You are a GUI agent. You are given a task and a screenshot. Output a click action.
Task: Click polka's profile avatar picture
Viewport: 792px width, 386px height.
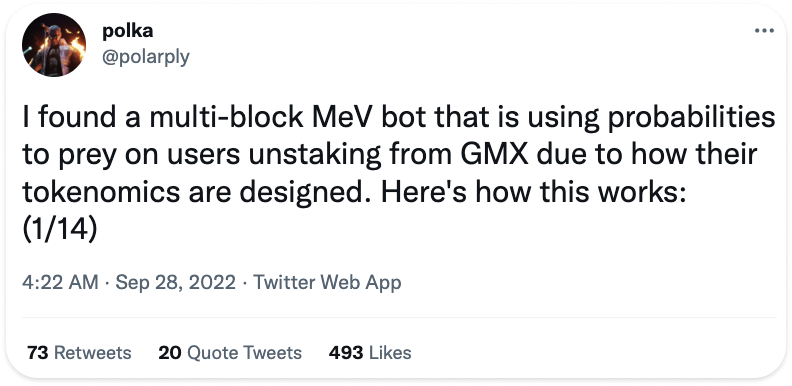pos(54,45)
